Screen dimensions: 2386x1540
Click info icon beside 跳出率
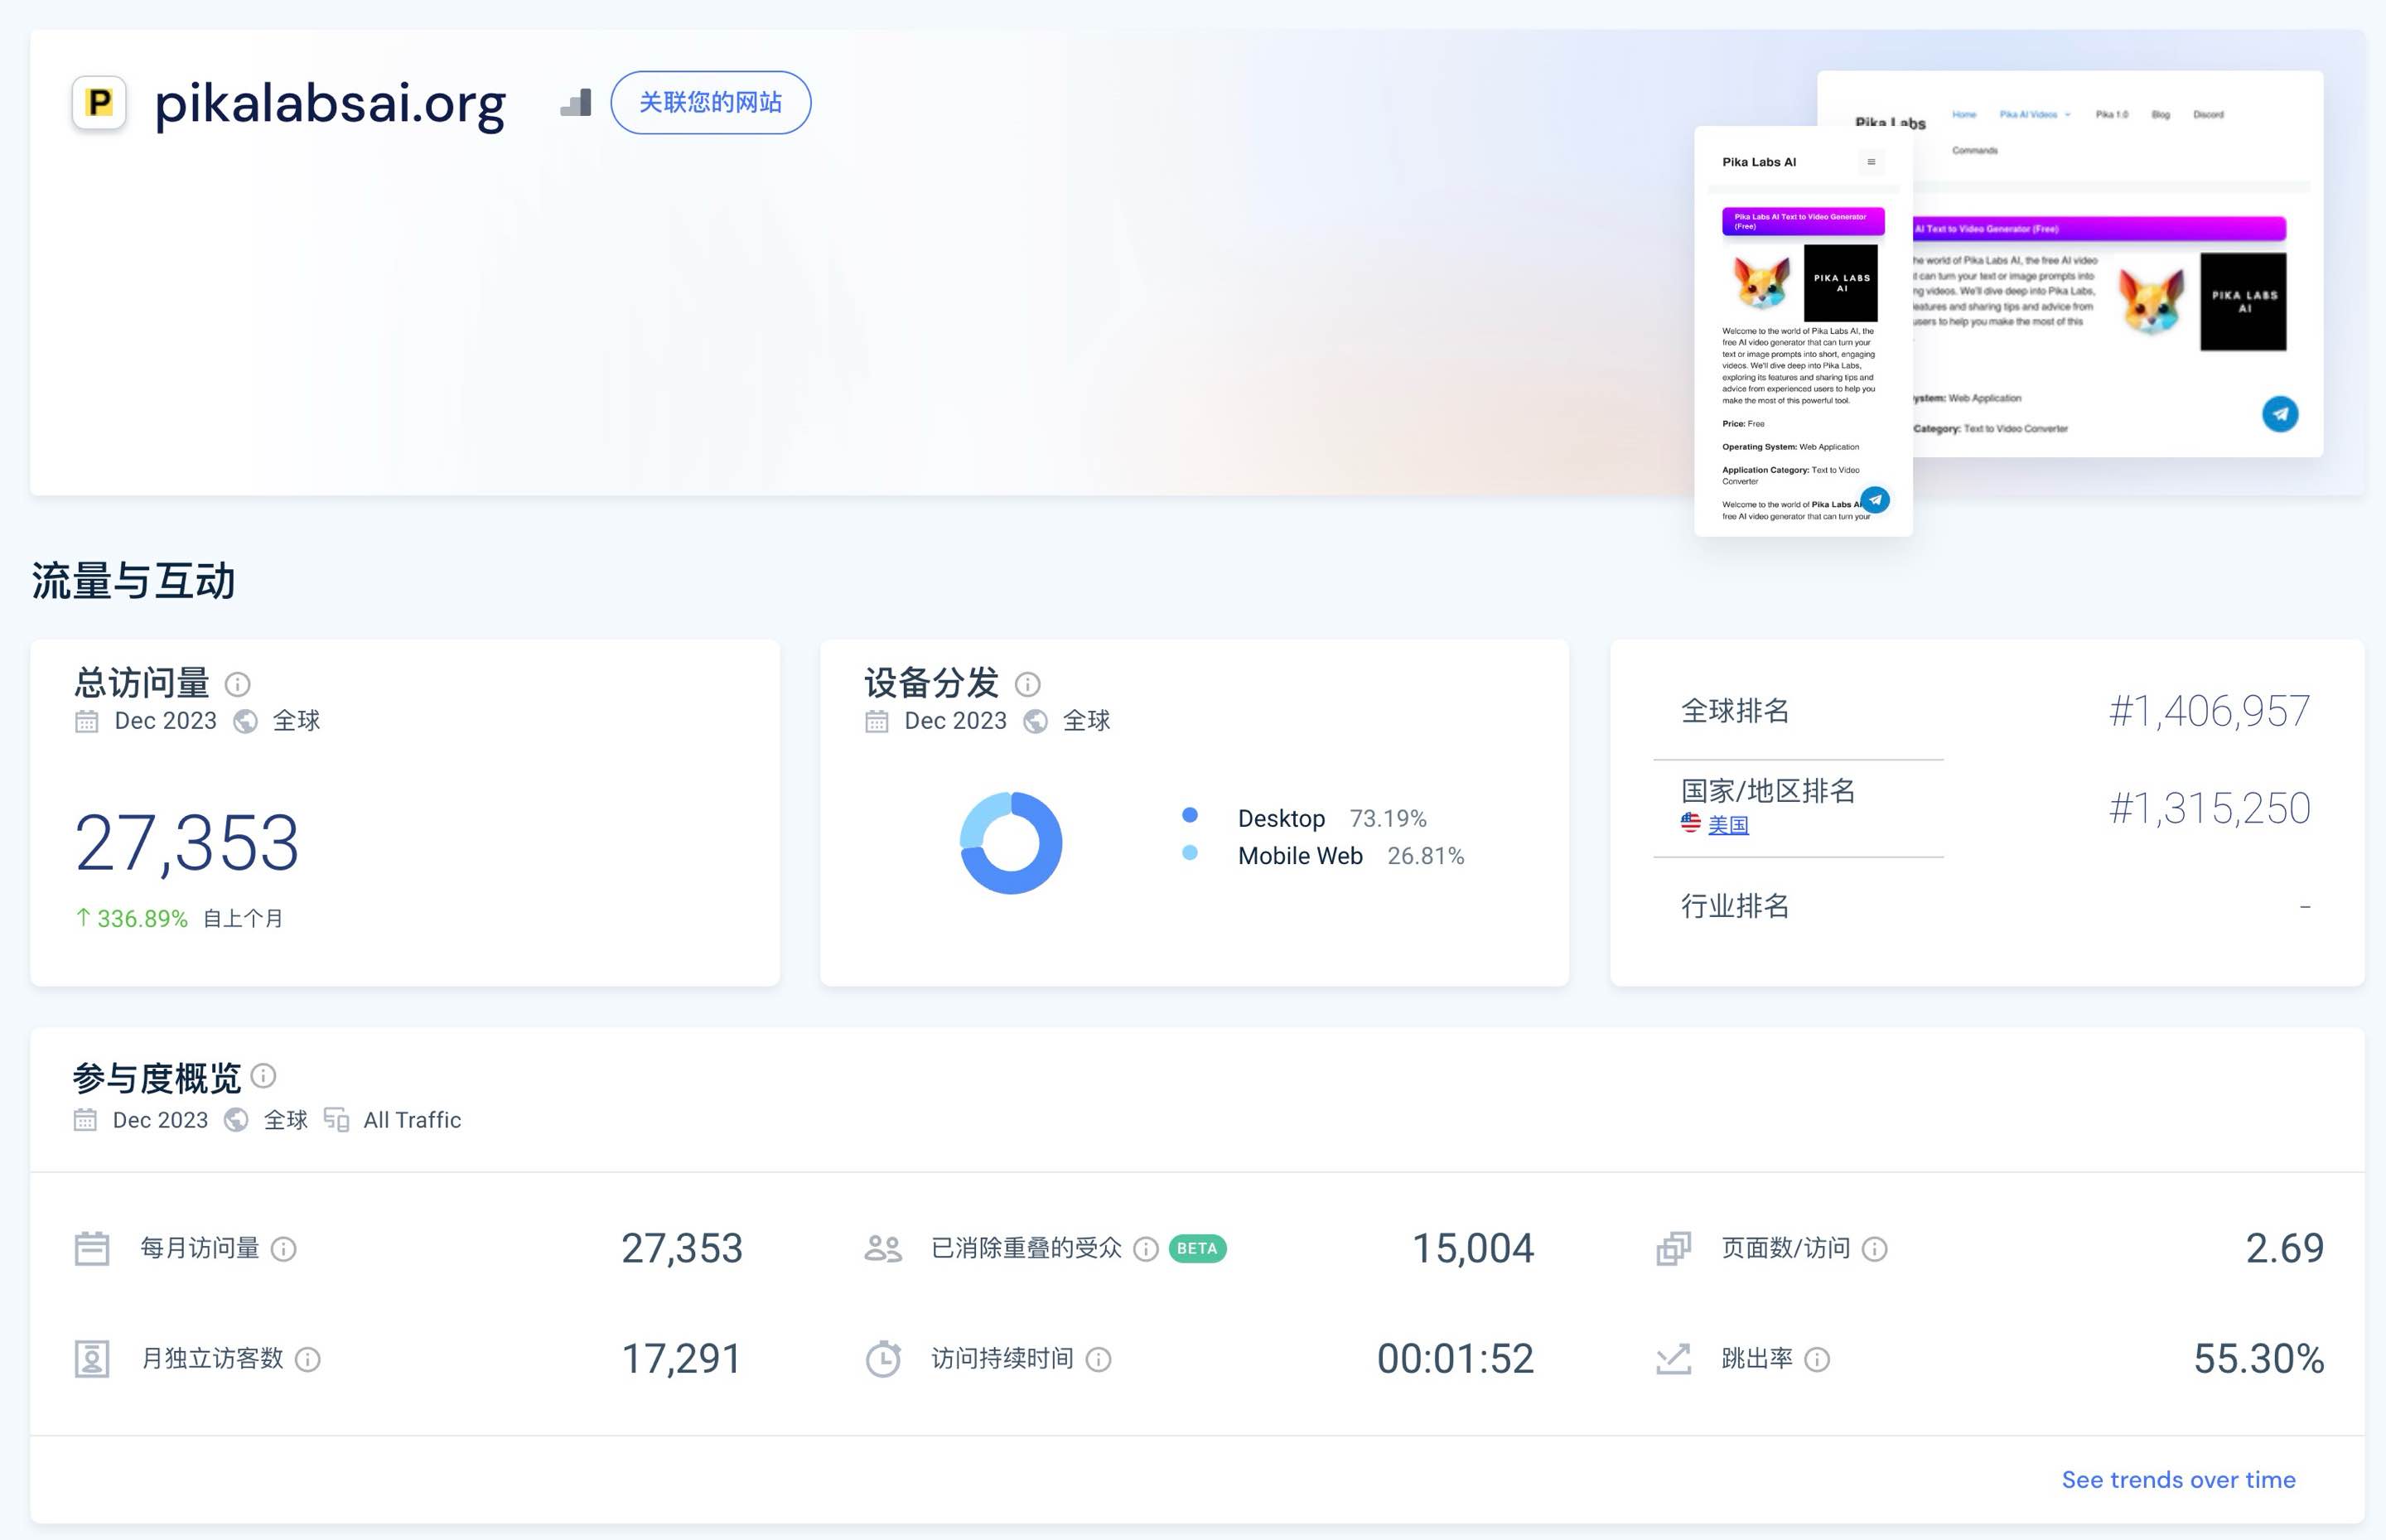(1817, 1360)
